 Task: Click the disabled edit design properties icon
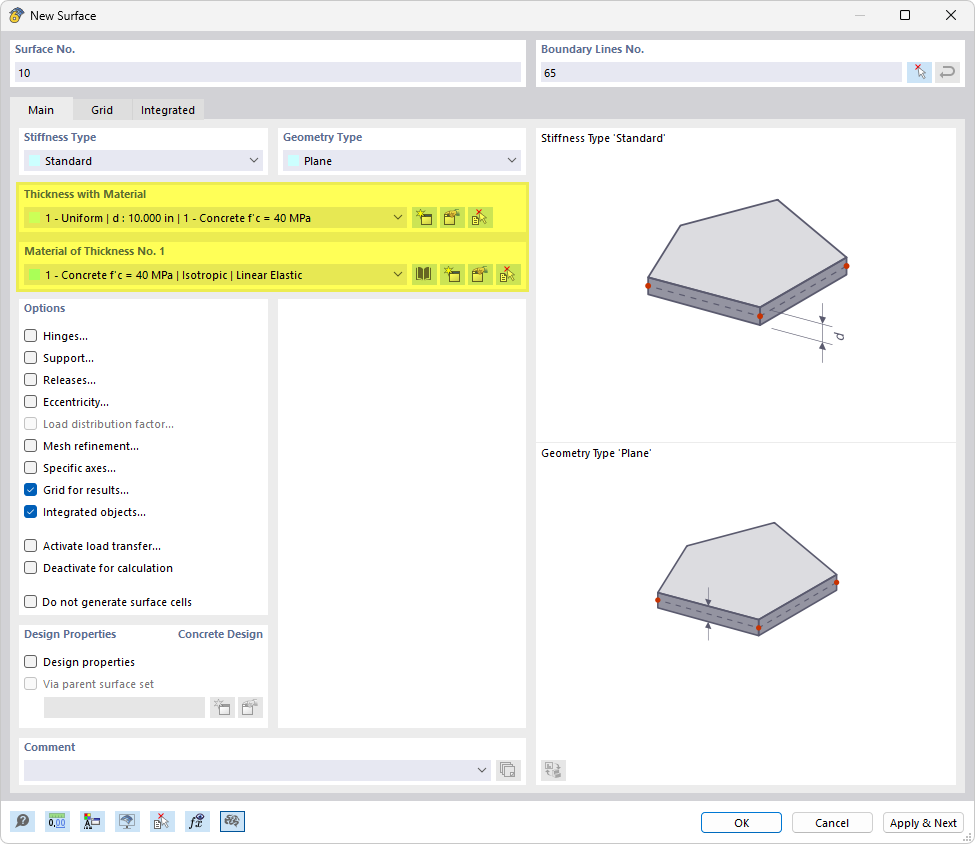[x=250, y=707]
